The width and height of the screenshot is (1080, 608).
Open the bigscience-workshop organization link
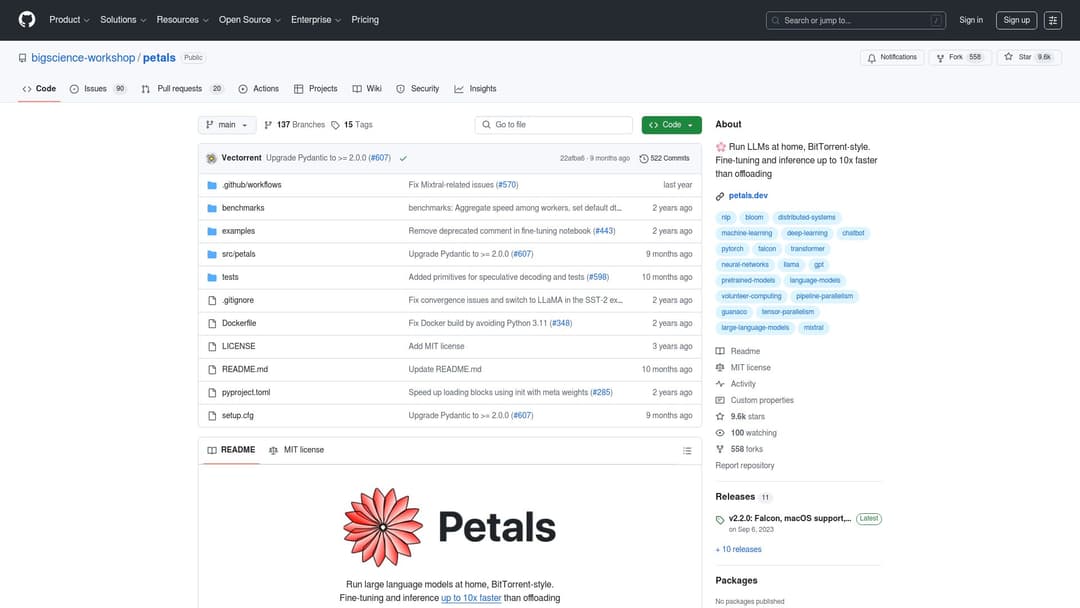pyautogui.click(x=83, y=58)
